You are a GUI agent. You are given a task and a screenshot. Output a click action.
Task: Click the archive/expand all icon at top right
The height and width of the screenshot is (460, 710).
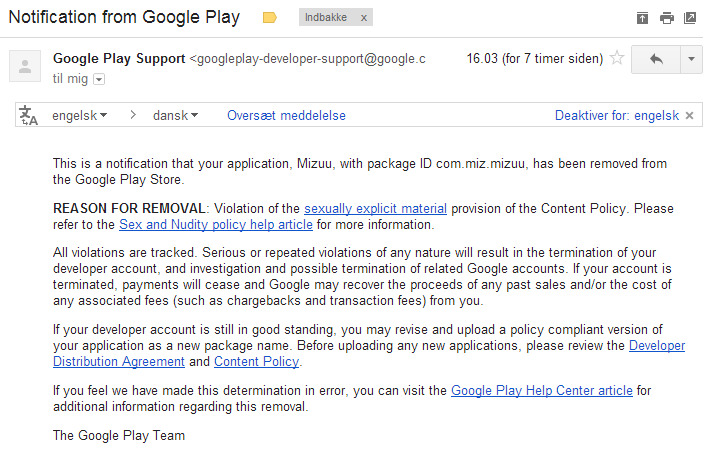[642, 18]
